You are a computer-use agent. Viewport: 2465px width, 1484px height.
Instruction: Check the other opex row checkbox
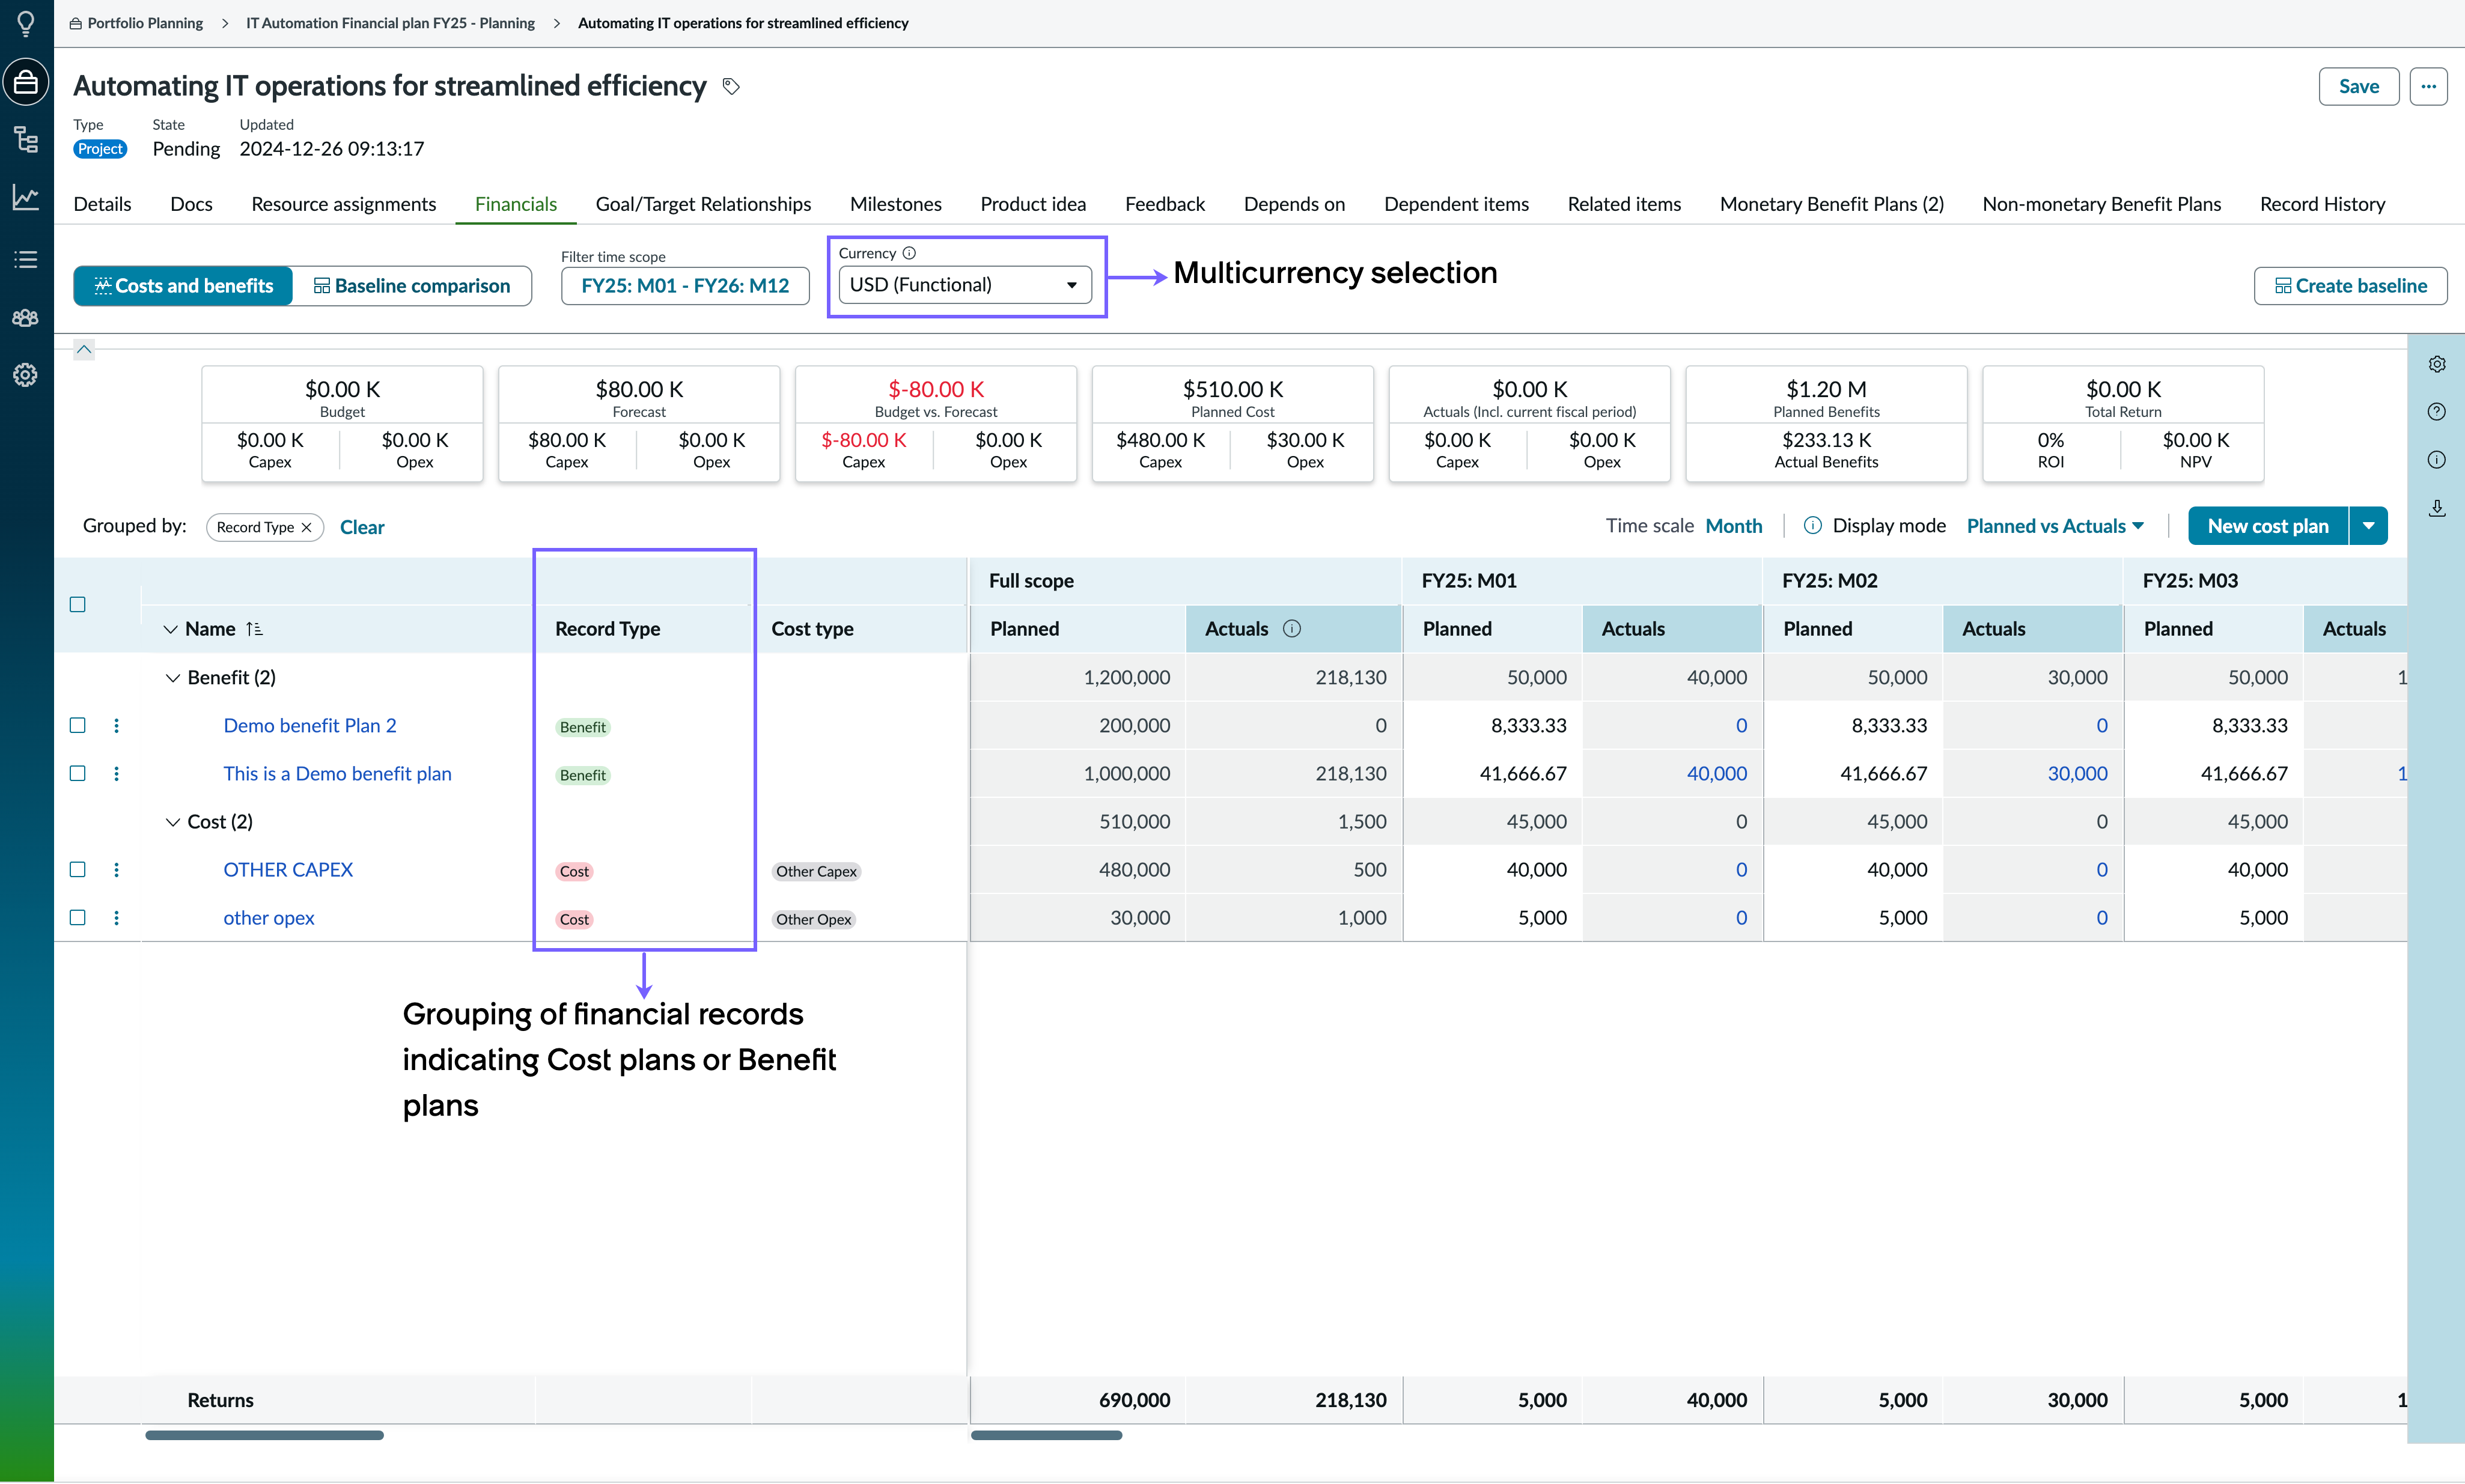coord(77,917)
